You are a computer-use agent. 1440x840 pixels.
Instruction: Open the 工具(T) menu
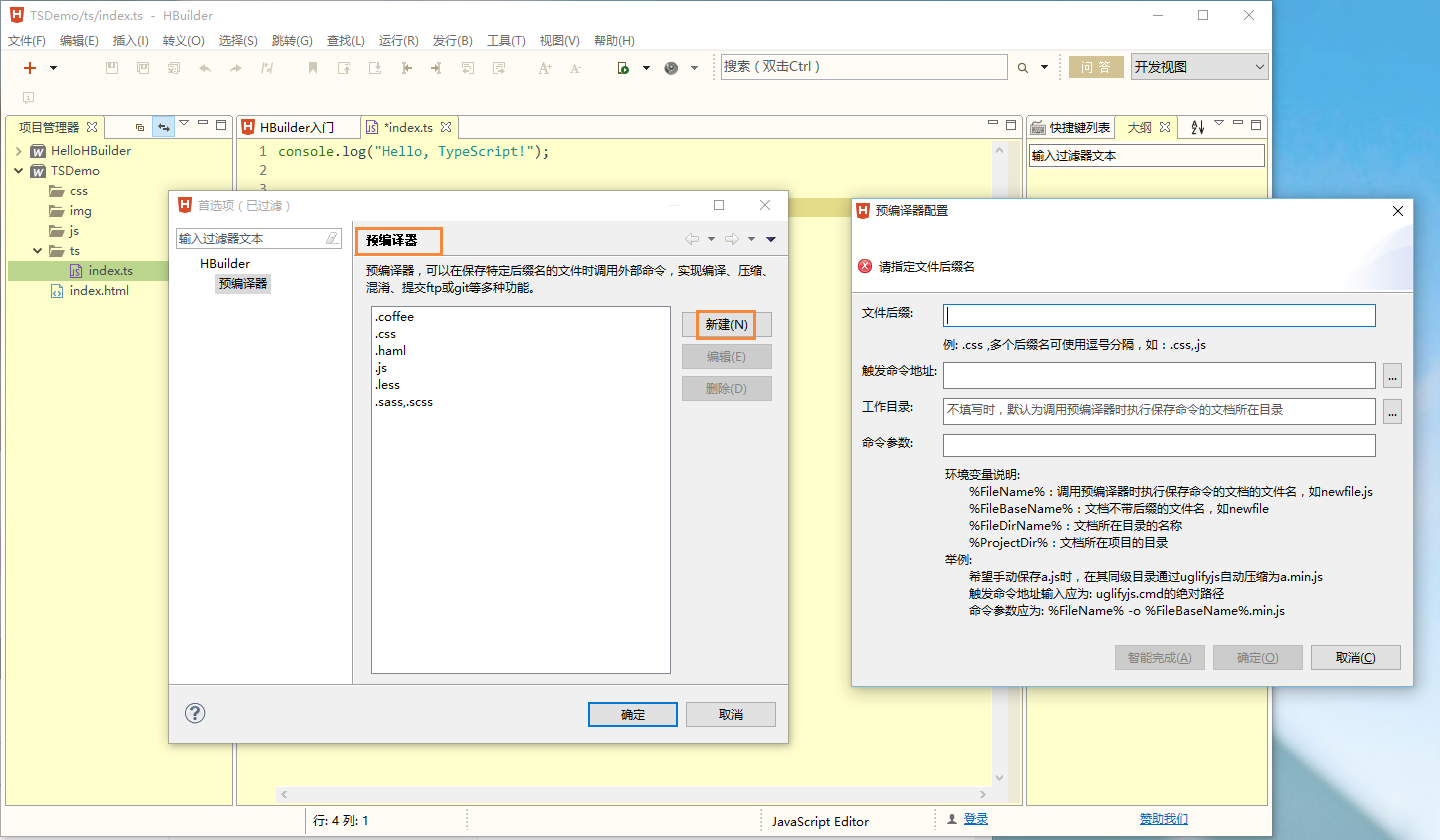click(x=506, y=40)
